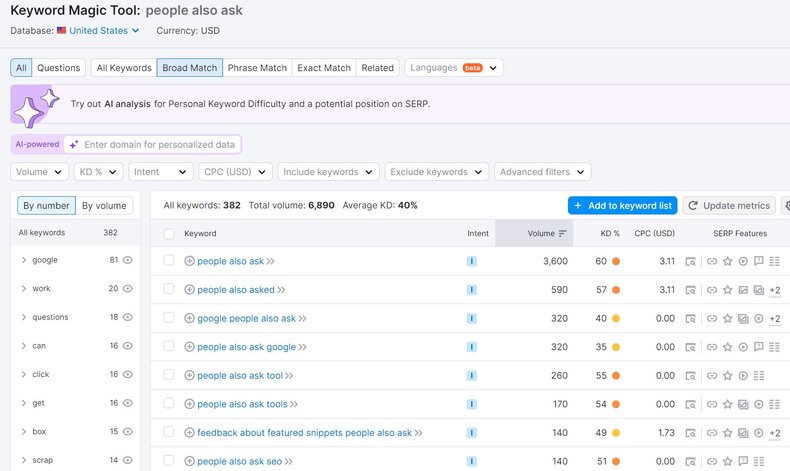Open 'feedback about featured snippets people also ask' link
The image size is (790, 471).
pos(304,433)
